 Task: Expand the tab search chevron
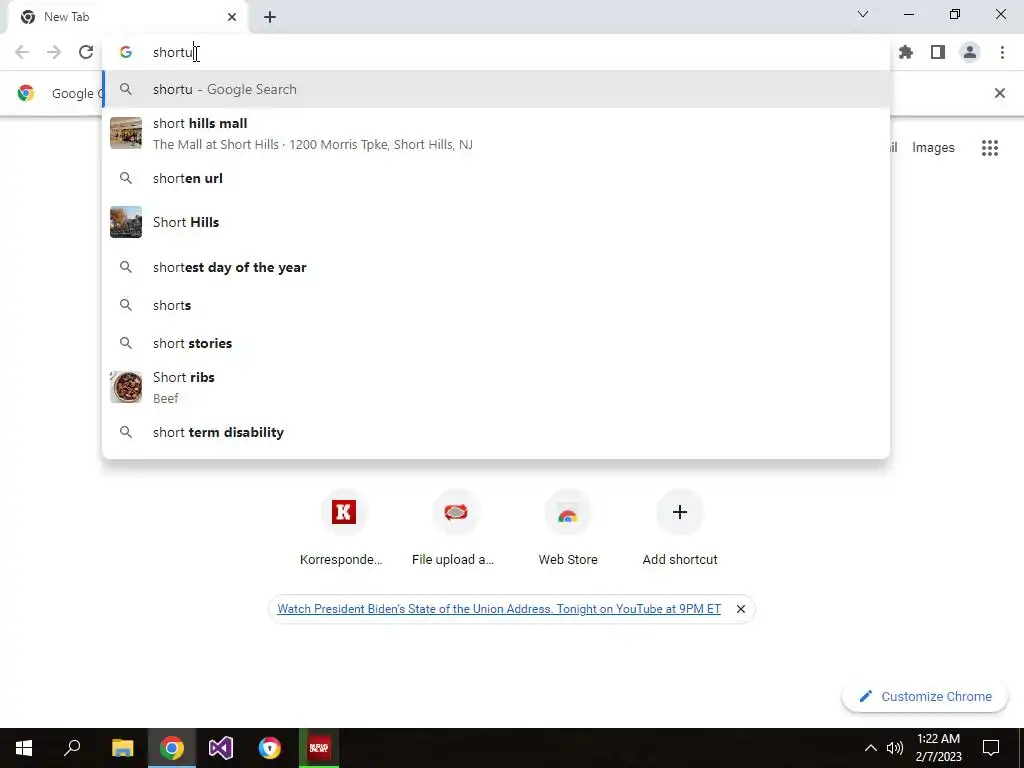pos(863,14)
